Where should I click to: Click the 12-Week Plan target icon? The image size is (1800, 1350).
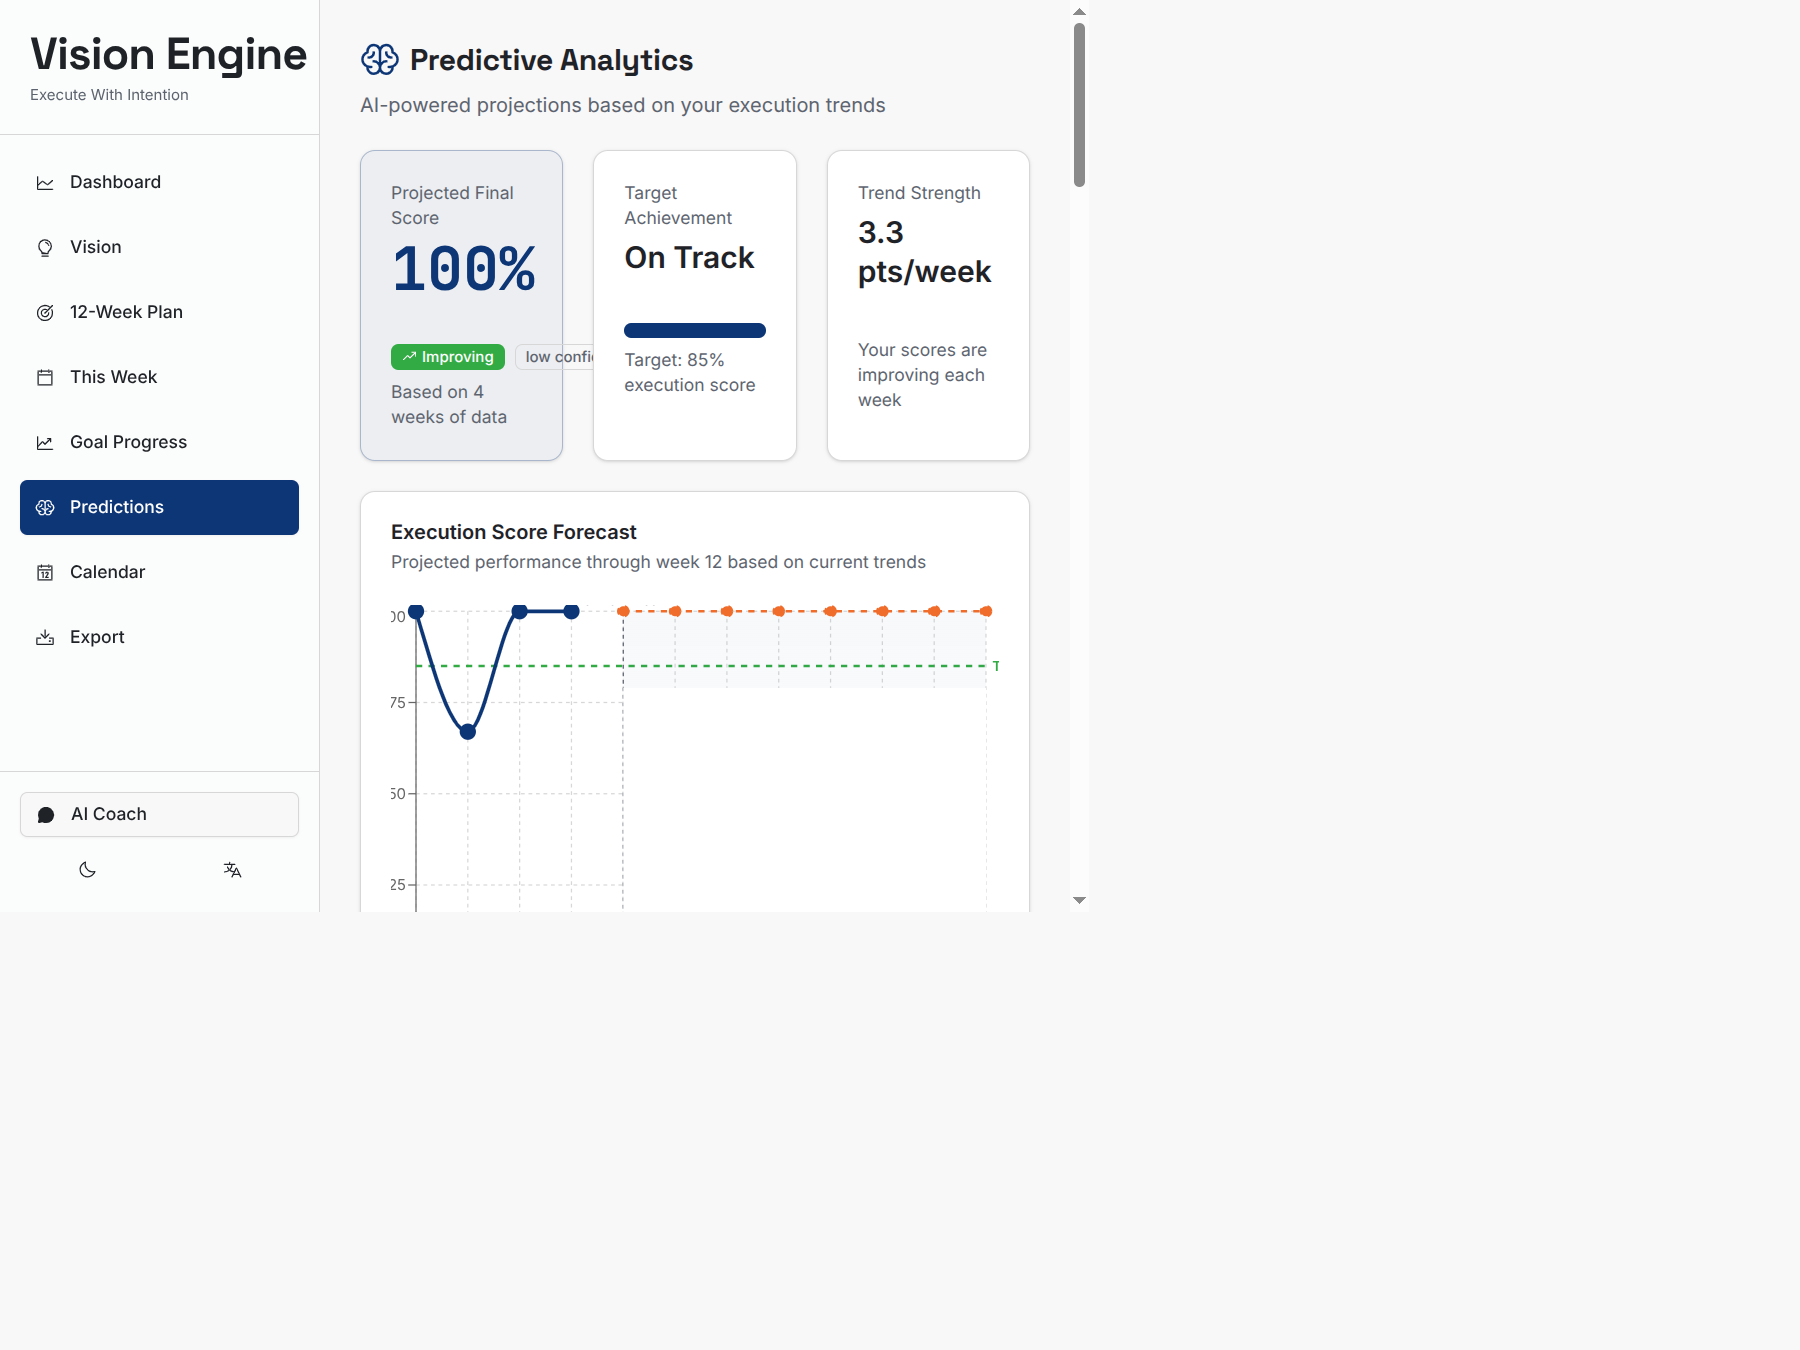click(45, 313)
